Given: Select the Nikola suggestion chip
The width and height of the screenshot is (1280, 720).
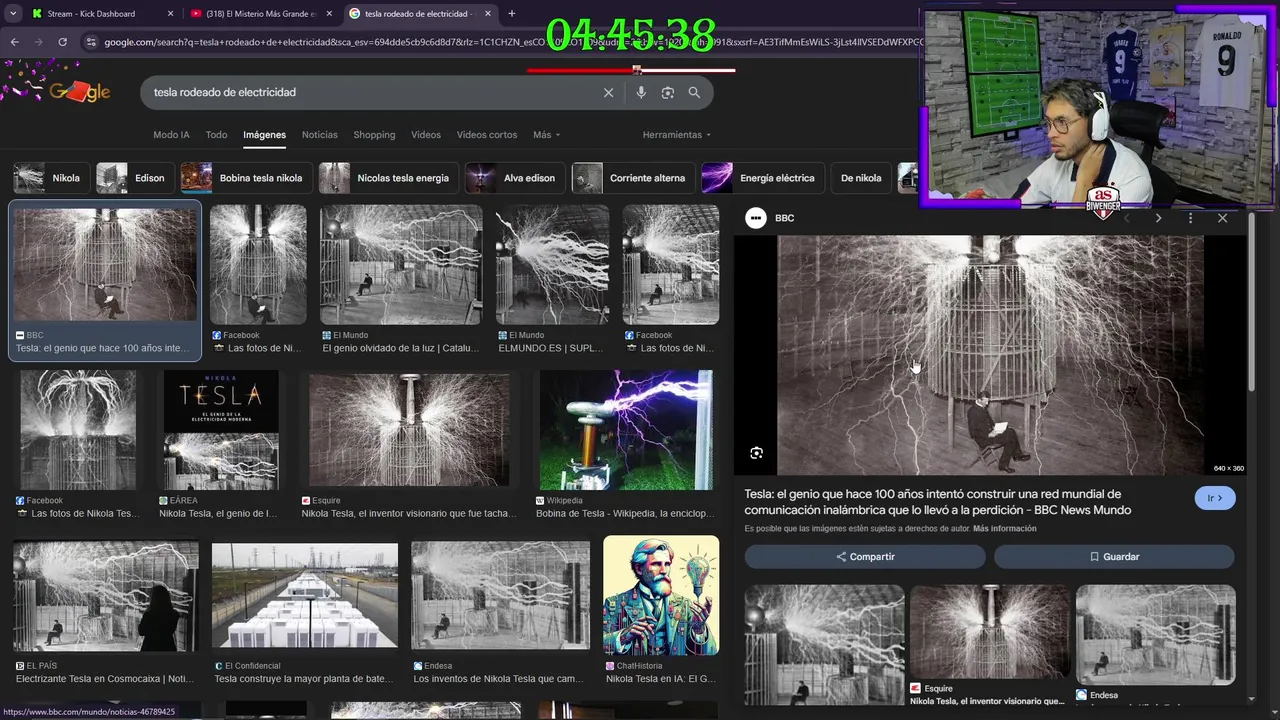Looking at the screenshot, I should [49, 178].
